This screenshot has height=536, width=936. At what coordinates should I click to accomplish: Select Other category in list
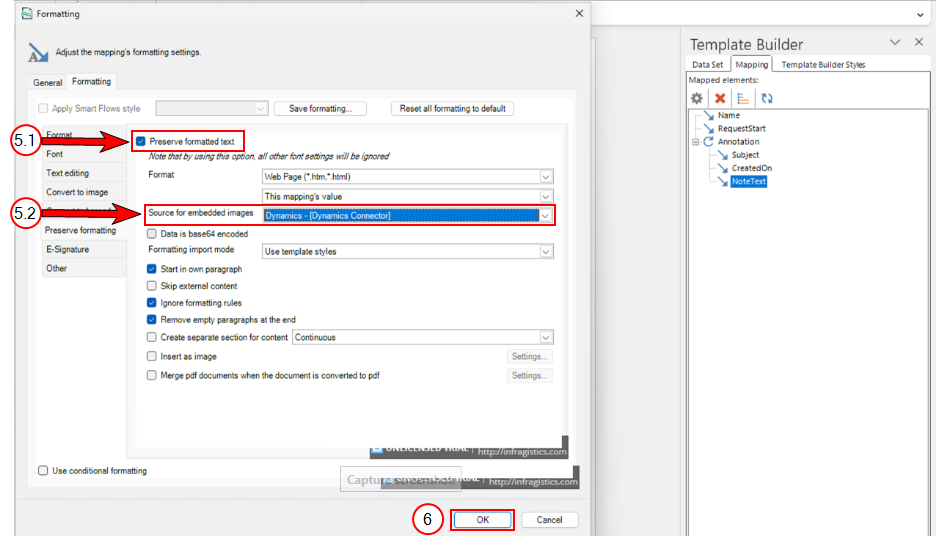(84, 269)
